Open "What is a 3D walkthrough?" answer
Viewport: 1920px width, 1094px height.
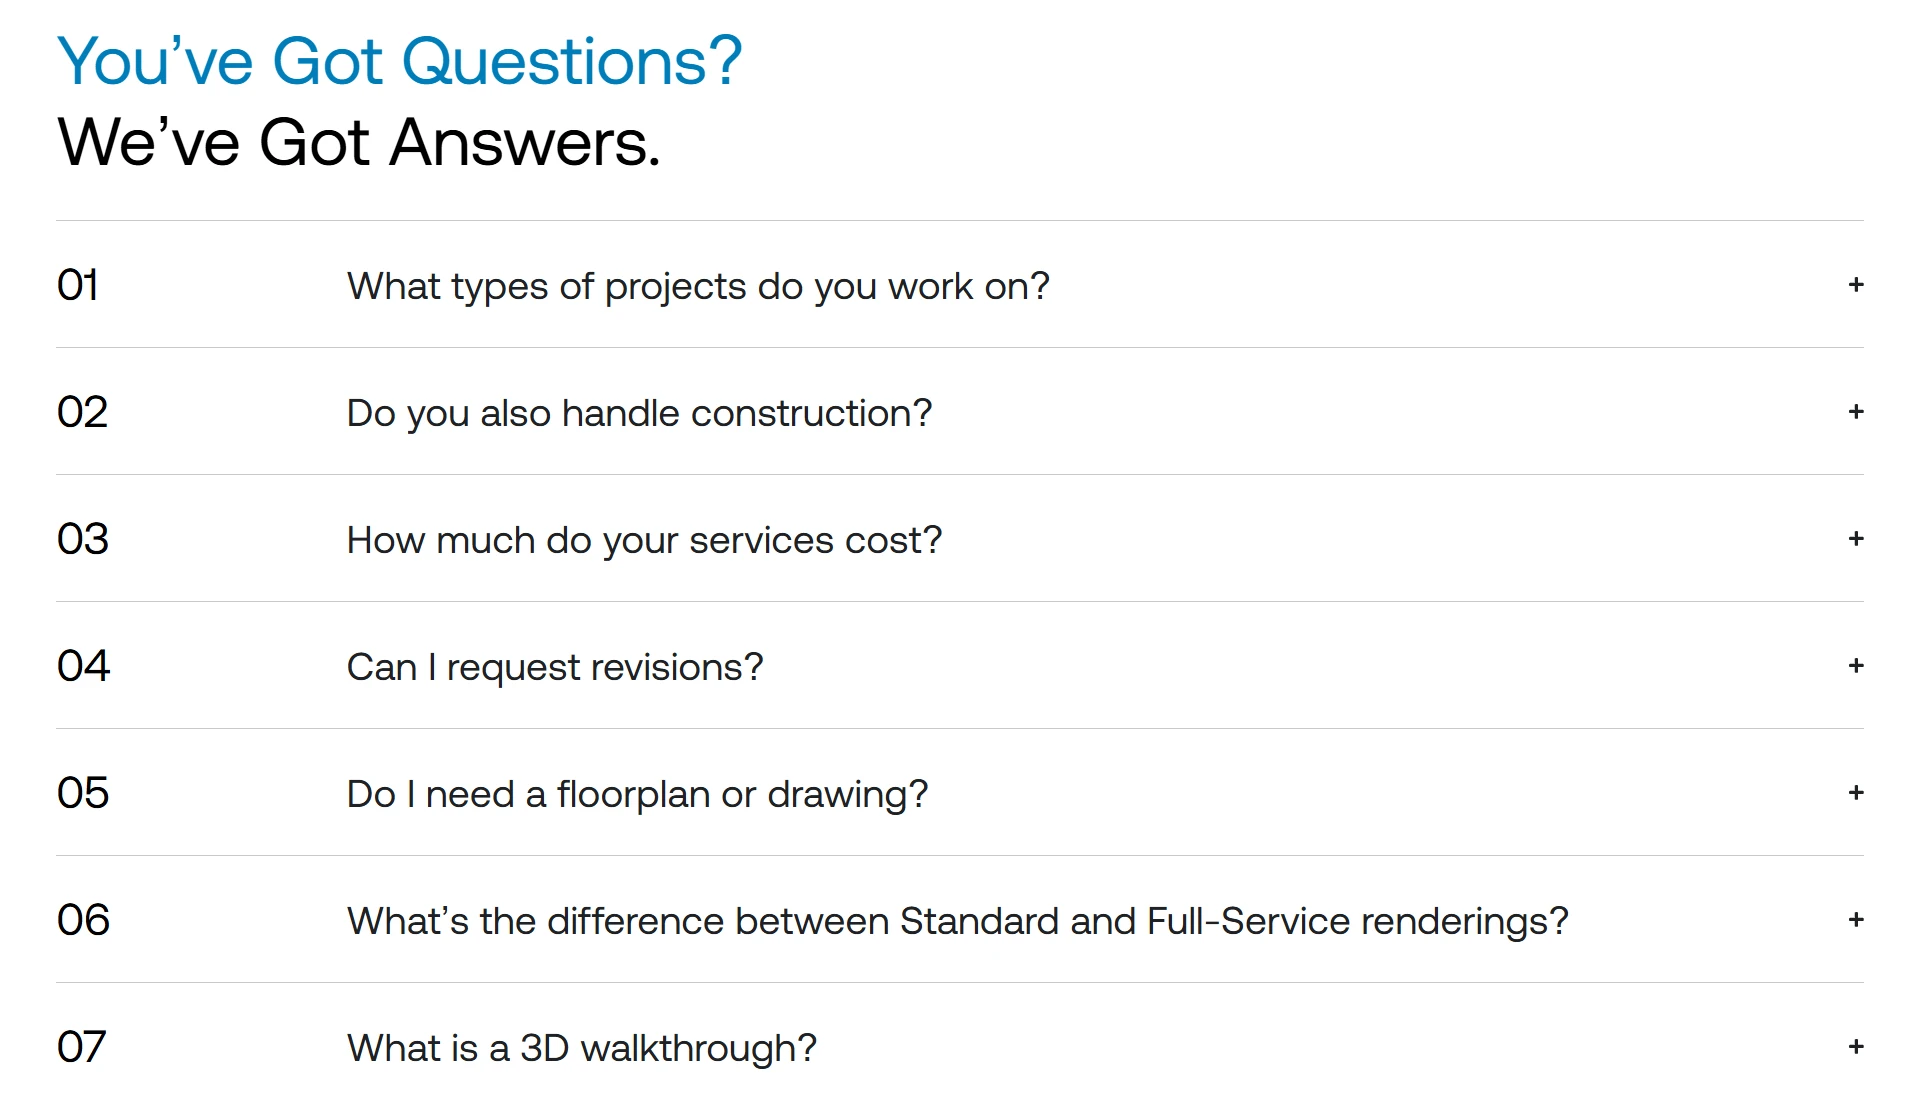coord(582,1049)
